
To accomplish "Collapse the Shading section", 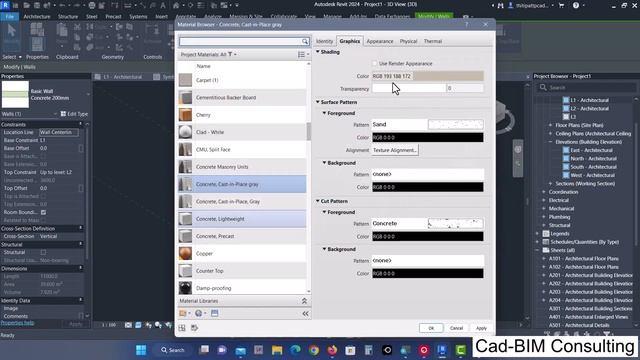I will [x=318, y=52].
